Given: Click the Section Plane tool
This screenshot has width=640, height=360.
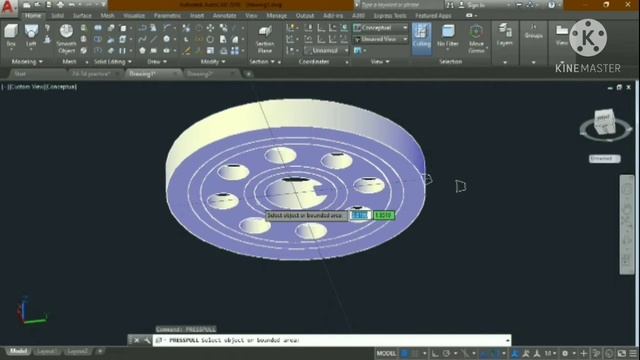Looking at the screenshot, I should pos(265,39).
